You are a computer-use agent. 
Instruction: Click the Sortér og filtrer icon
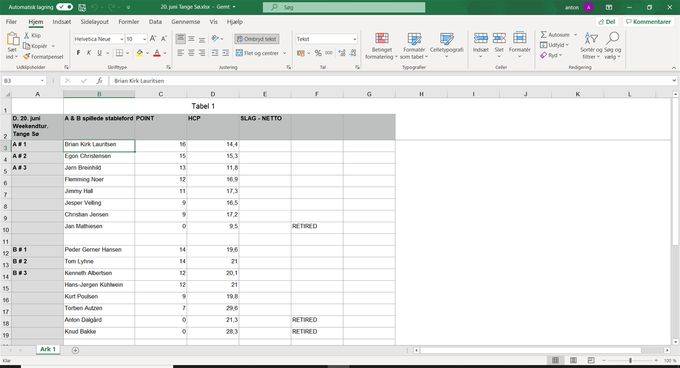591,46
